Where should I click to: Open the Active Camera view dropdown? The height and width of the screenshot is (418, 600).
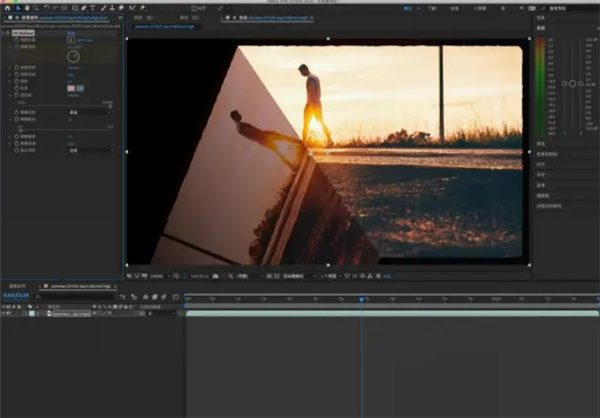coord(299,276)
